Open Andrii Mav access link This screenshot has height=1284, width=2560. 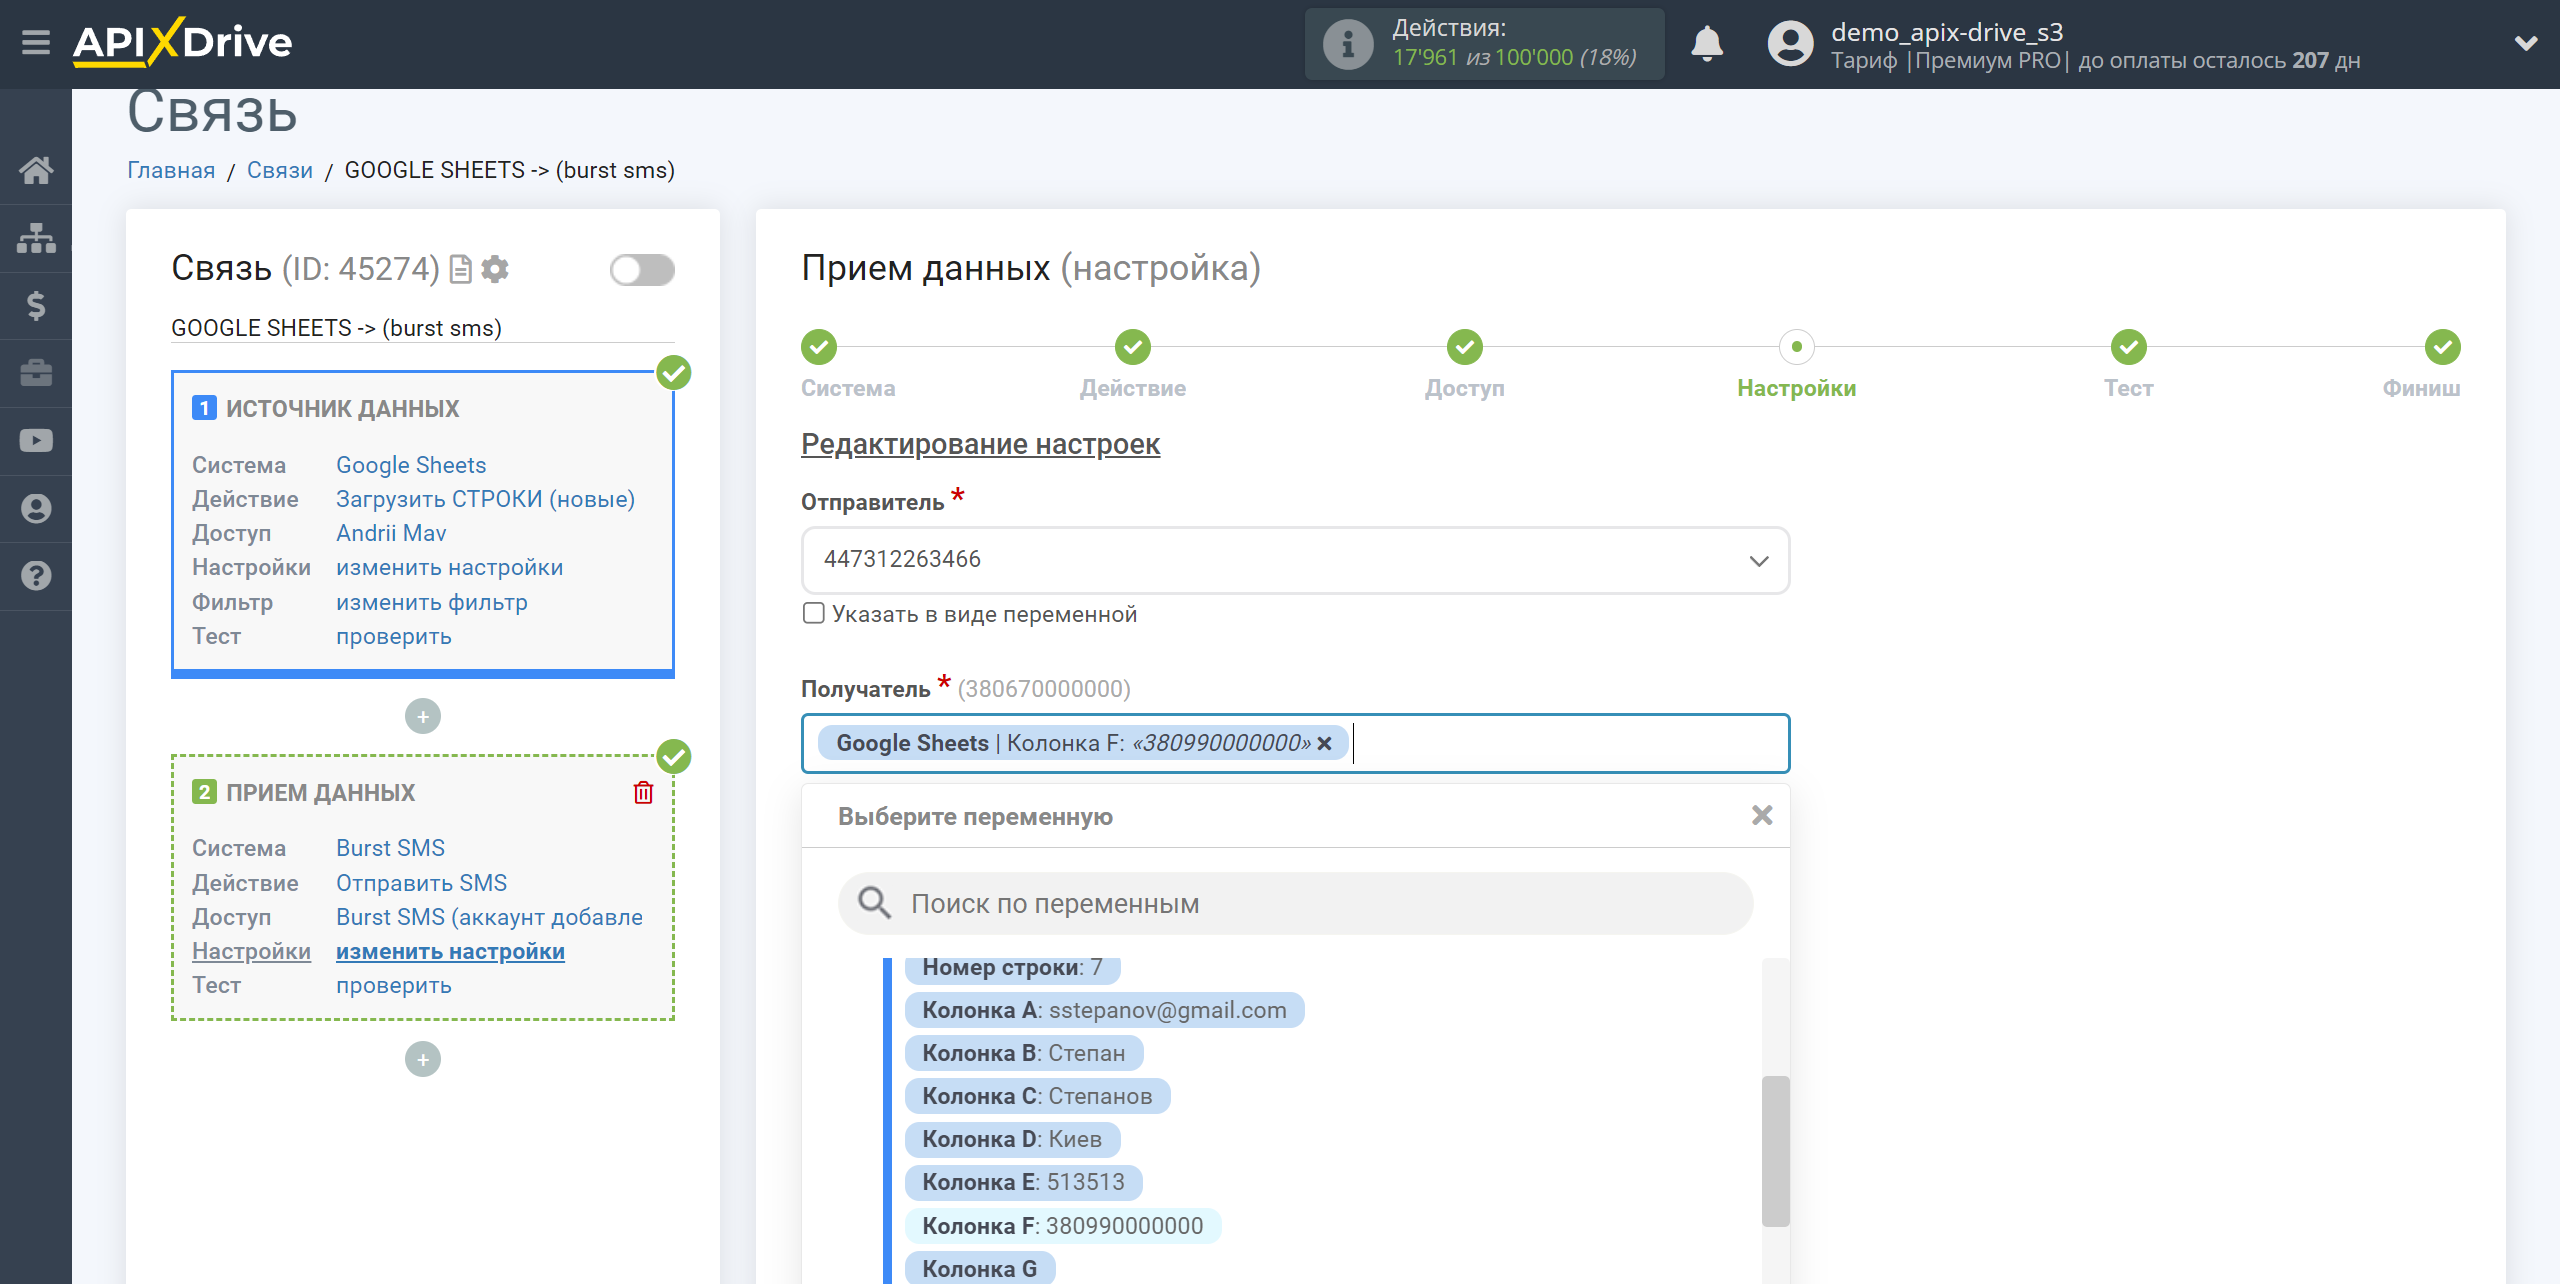(x=391, y=533)
